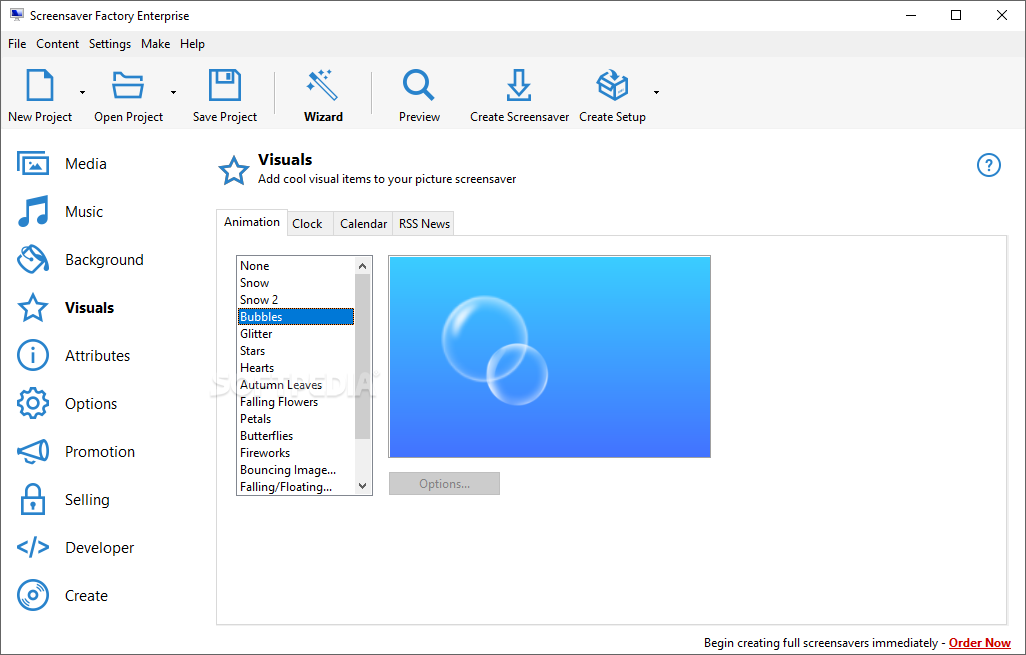Open the Content menu
Image resolution: width=1026 pixels, height=655 pixels.
58,44
